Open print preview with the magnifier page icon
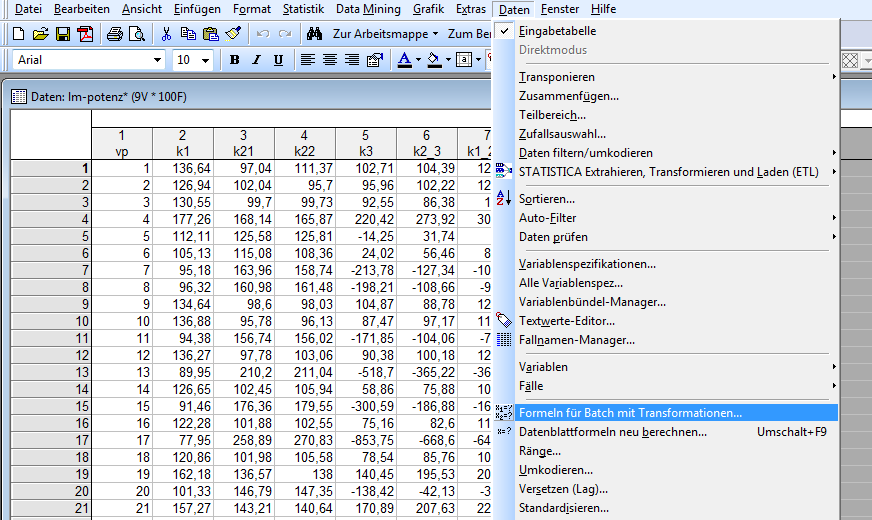This screenshot has height=520, width=872. coord(136,34)
